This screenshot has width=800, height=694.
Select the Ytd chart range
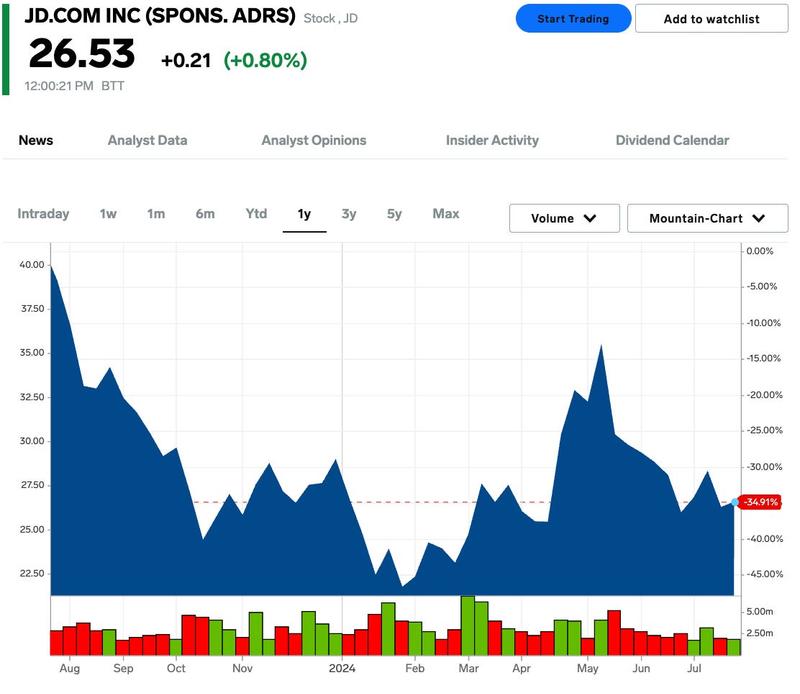256,214
